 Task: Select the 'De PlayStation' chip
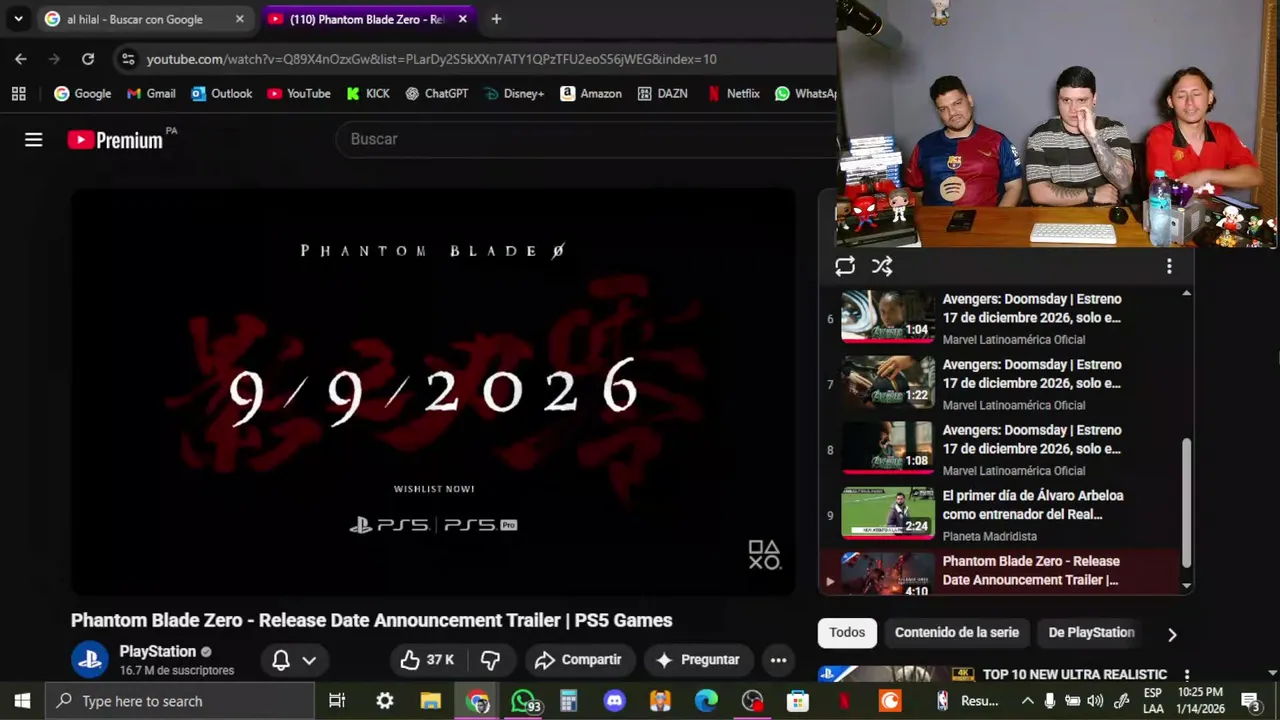[x=1091, y=633]
